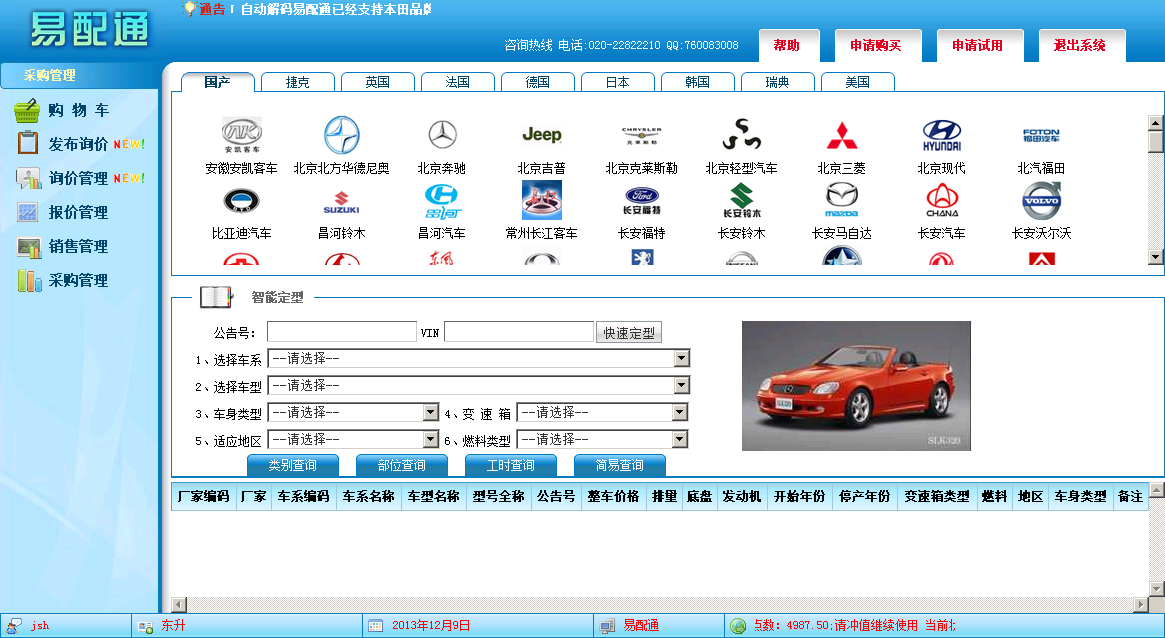
Task: Open the 瑞典 tab
Action: (x=778, y=82)
